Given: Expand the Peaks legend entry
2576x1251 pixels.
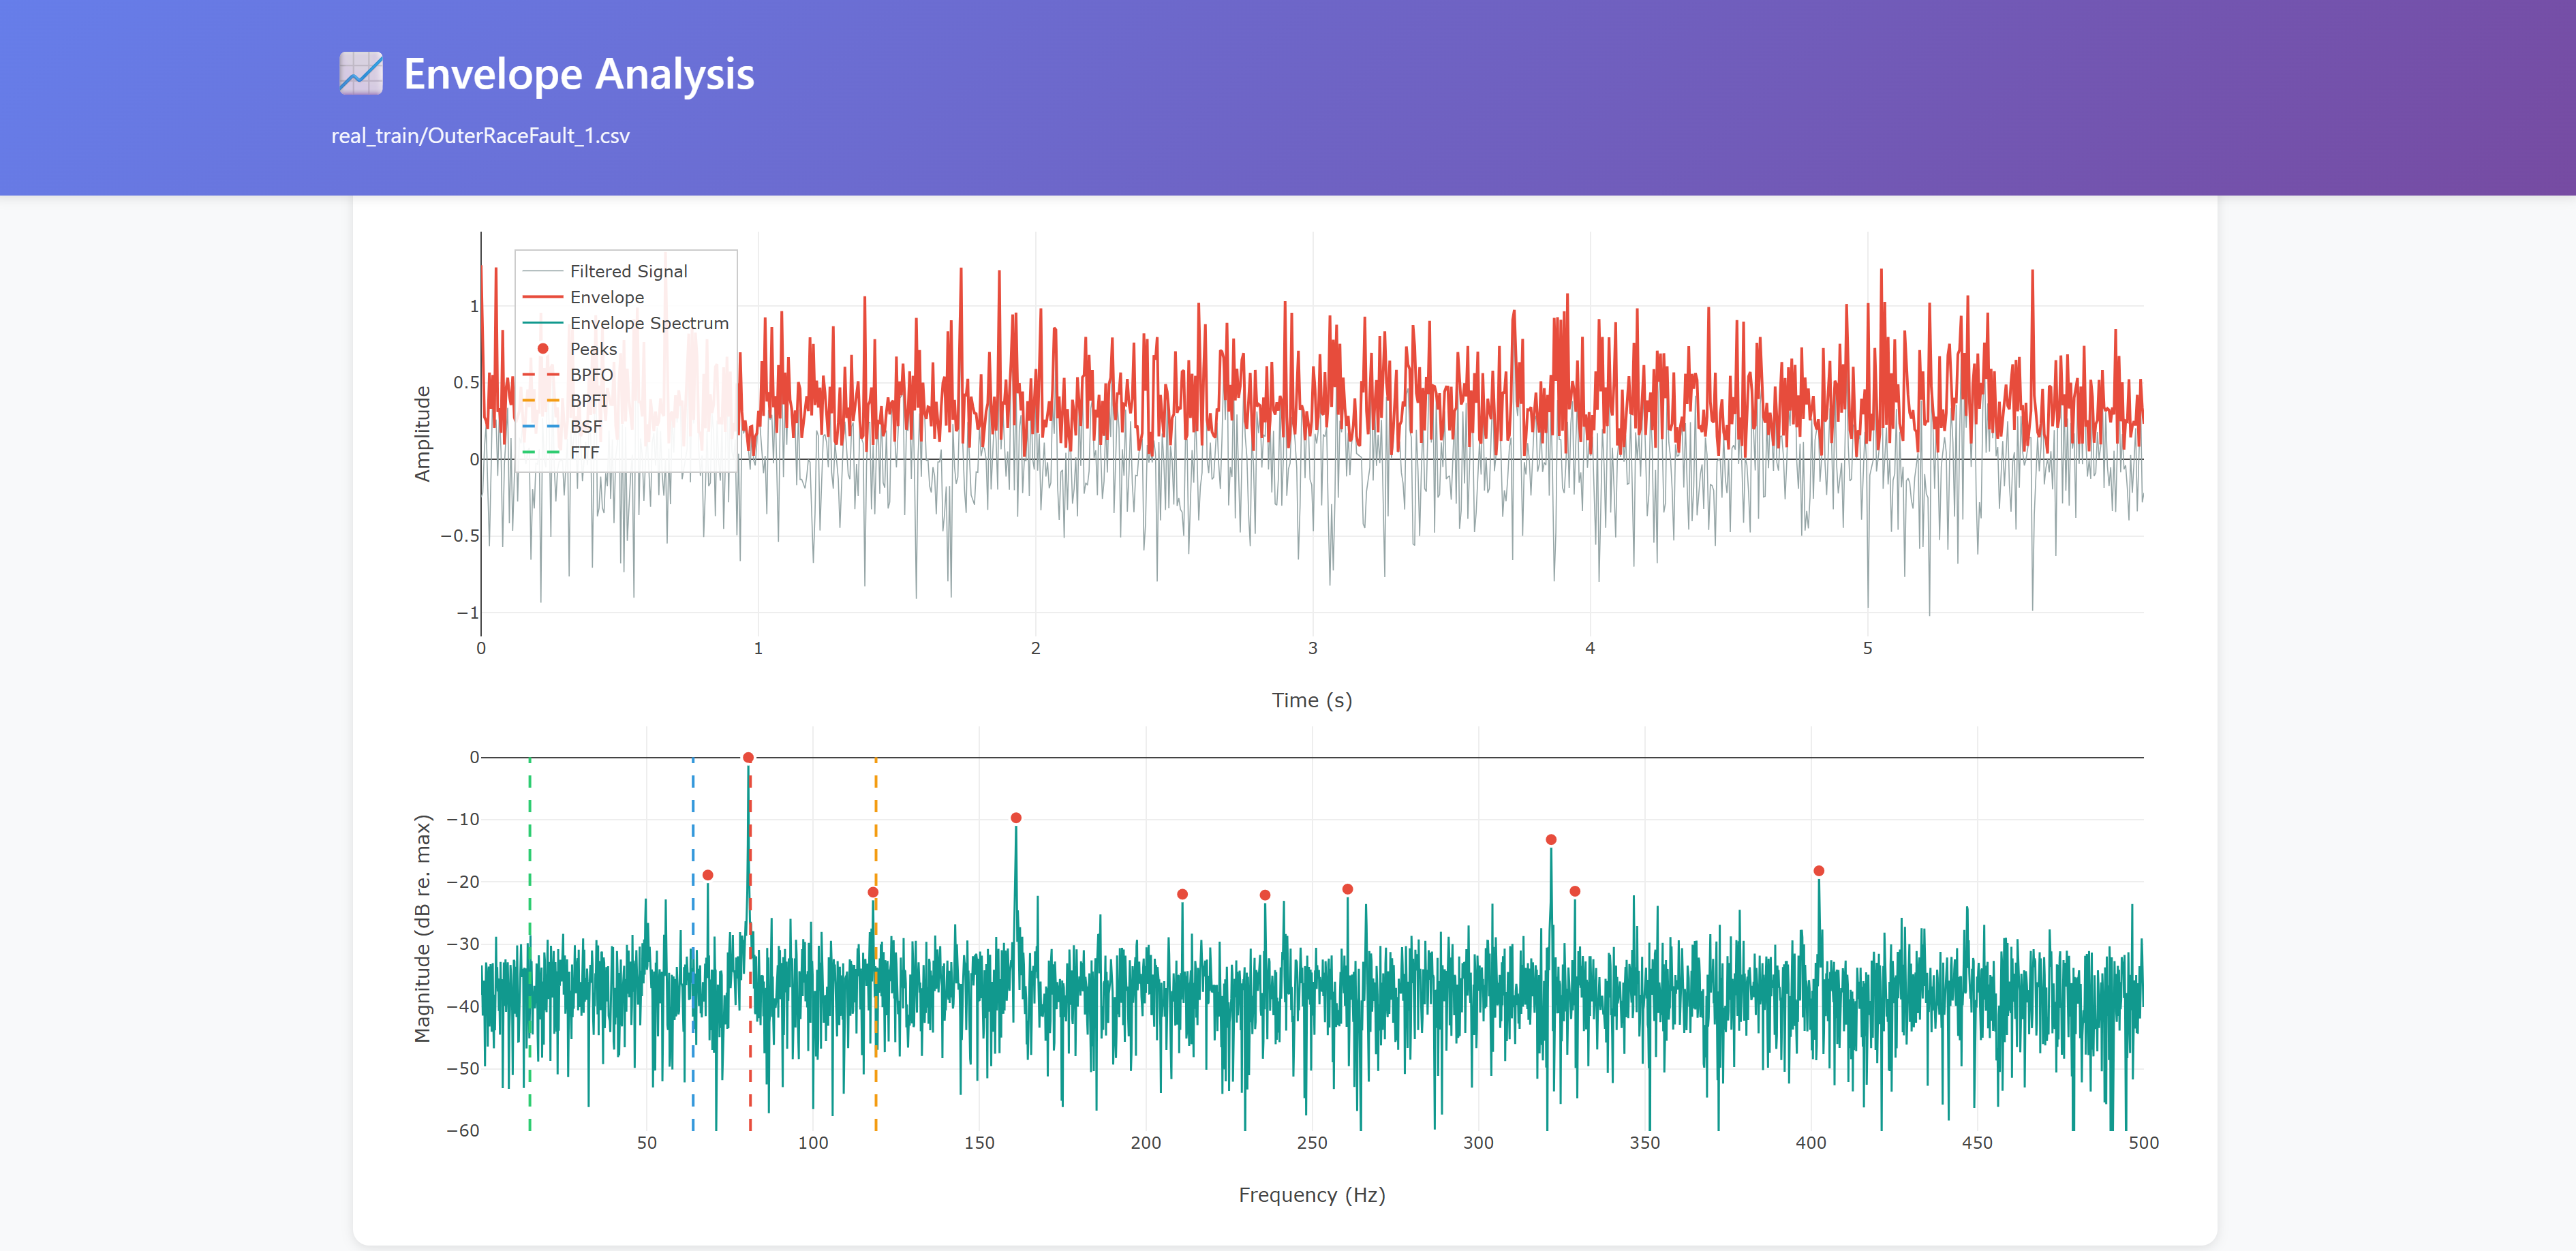Looking at the screenshot, I should click(593, 349).
